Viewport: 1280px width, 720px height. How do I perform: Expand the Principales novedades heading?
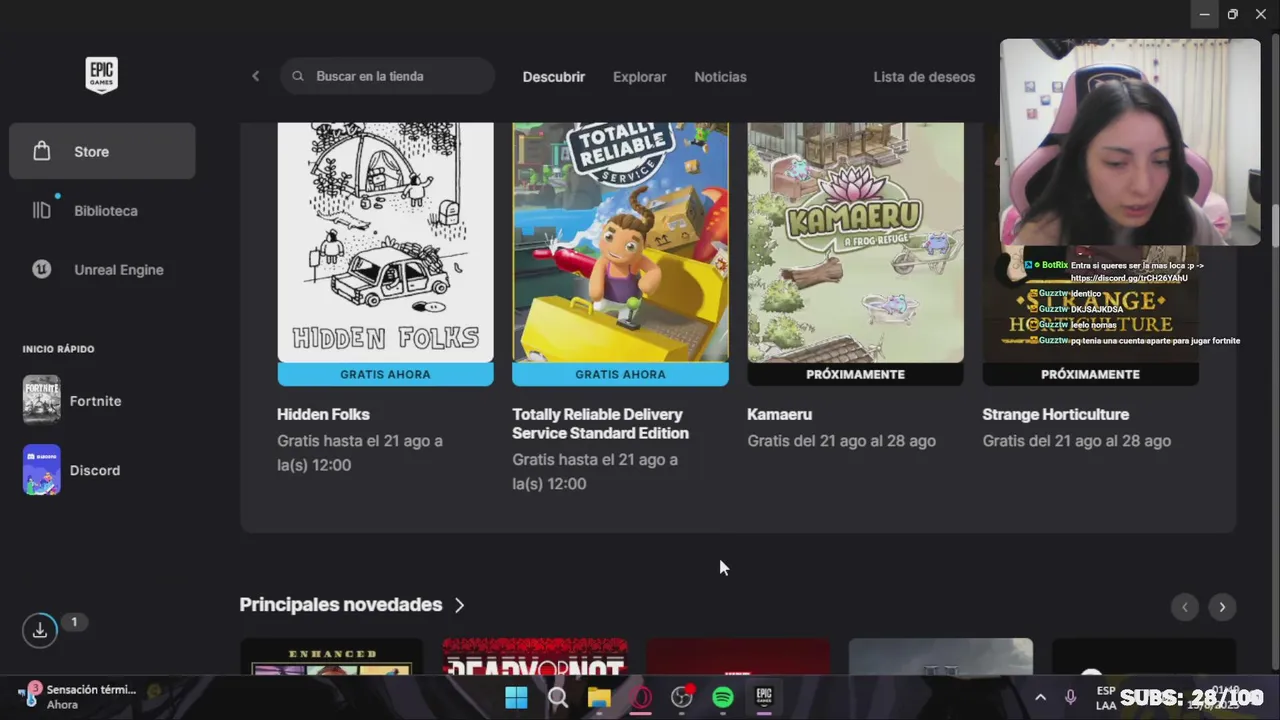coord(340,605)
